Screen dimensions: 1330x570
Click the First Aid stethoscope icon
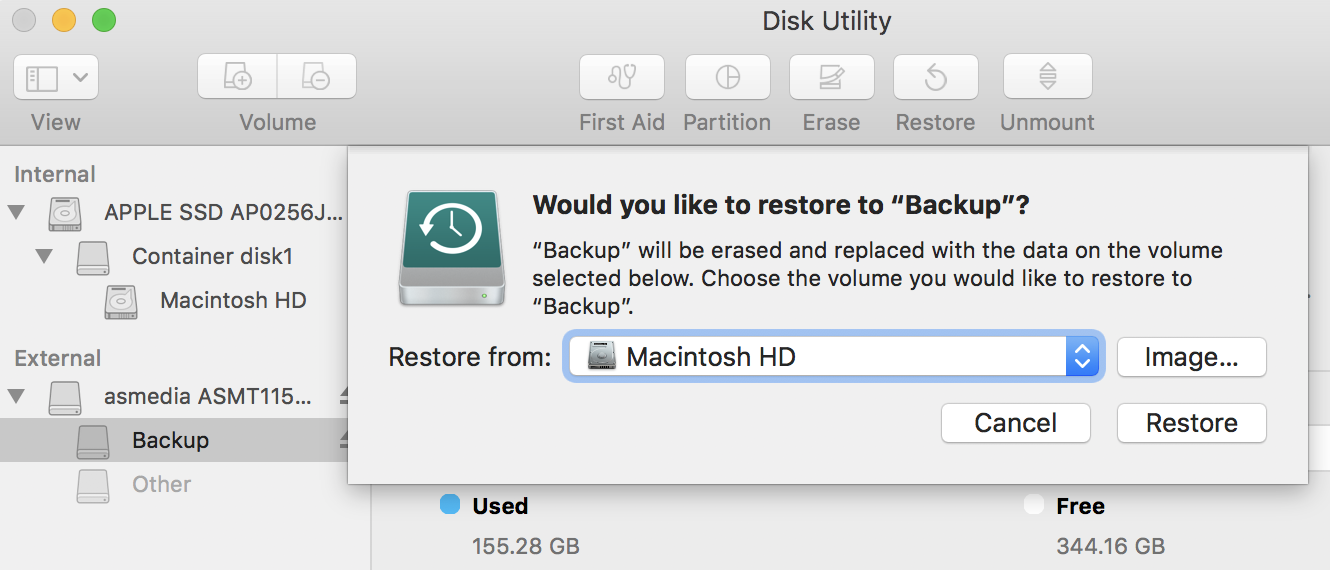click(x=622, y=77)
